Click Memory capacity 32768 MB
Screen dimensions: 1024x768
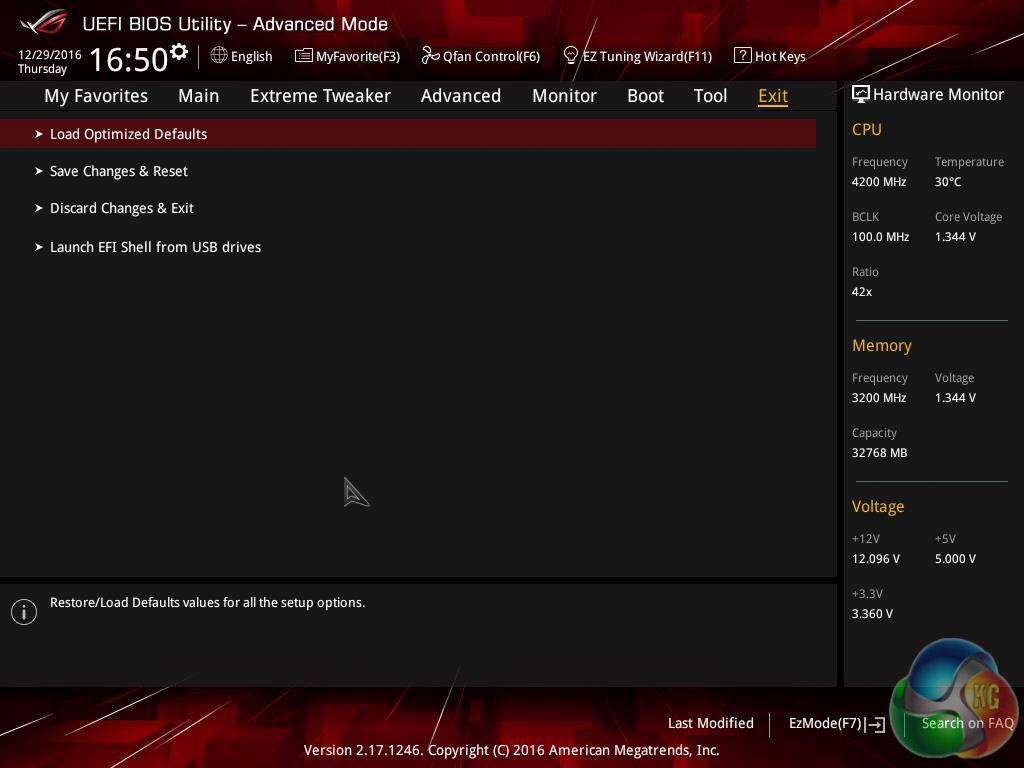click(x=879, y=453)
